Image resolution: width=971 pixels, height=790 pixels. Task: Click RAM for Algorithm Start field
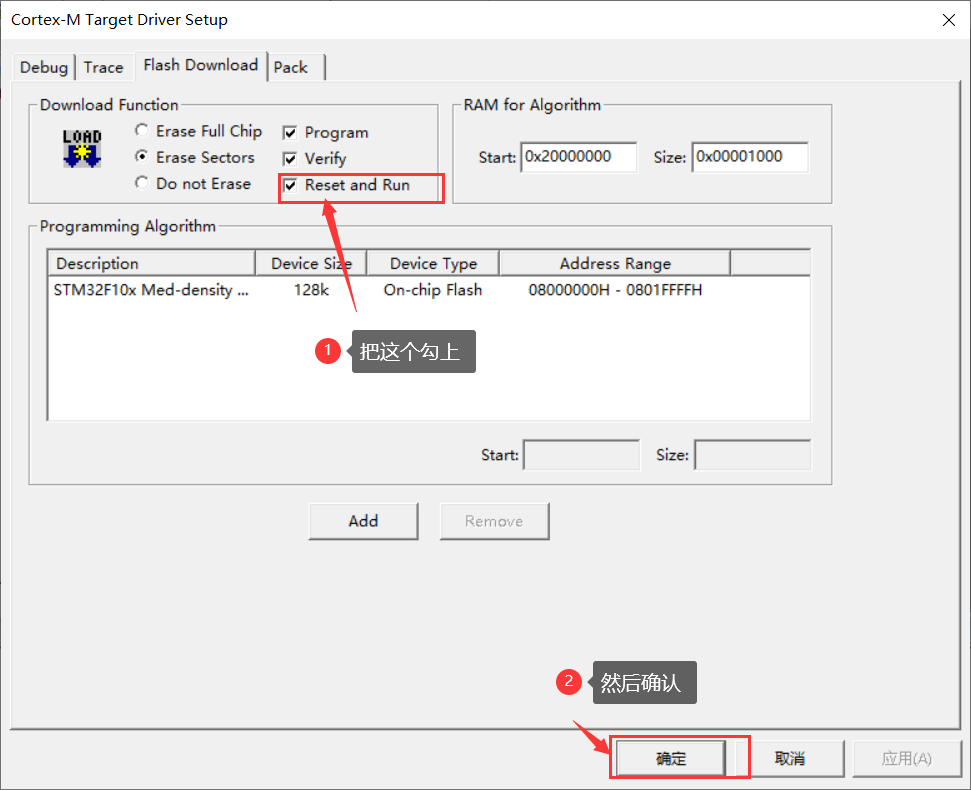pyautogui.click(x=578, y=157)
